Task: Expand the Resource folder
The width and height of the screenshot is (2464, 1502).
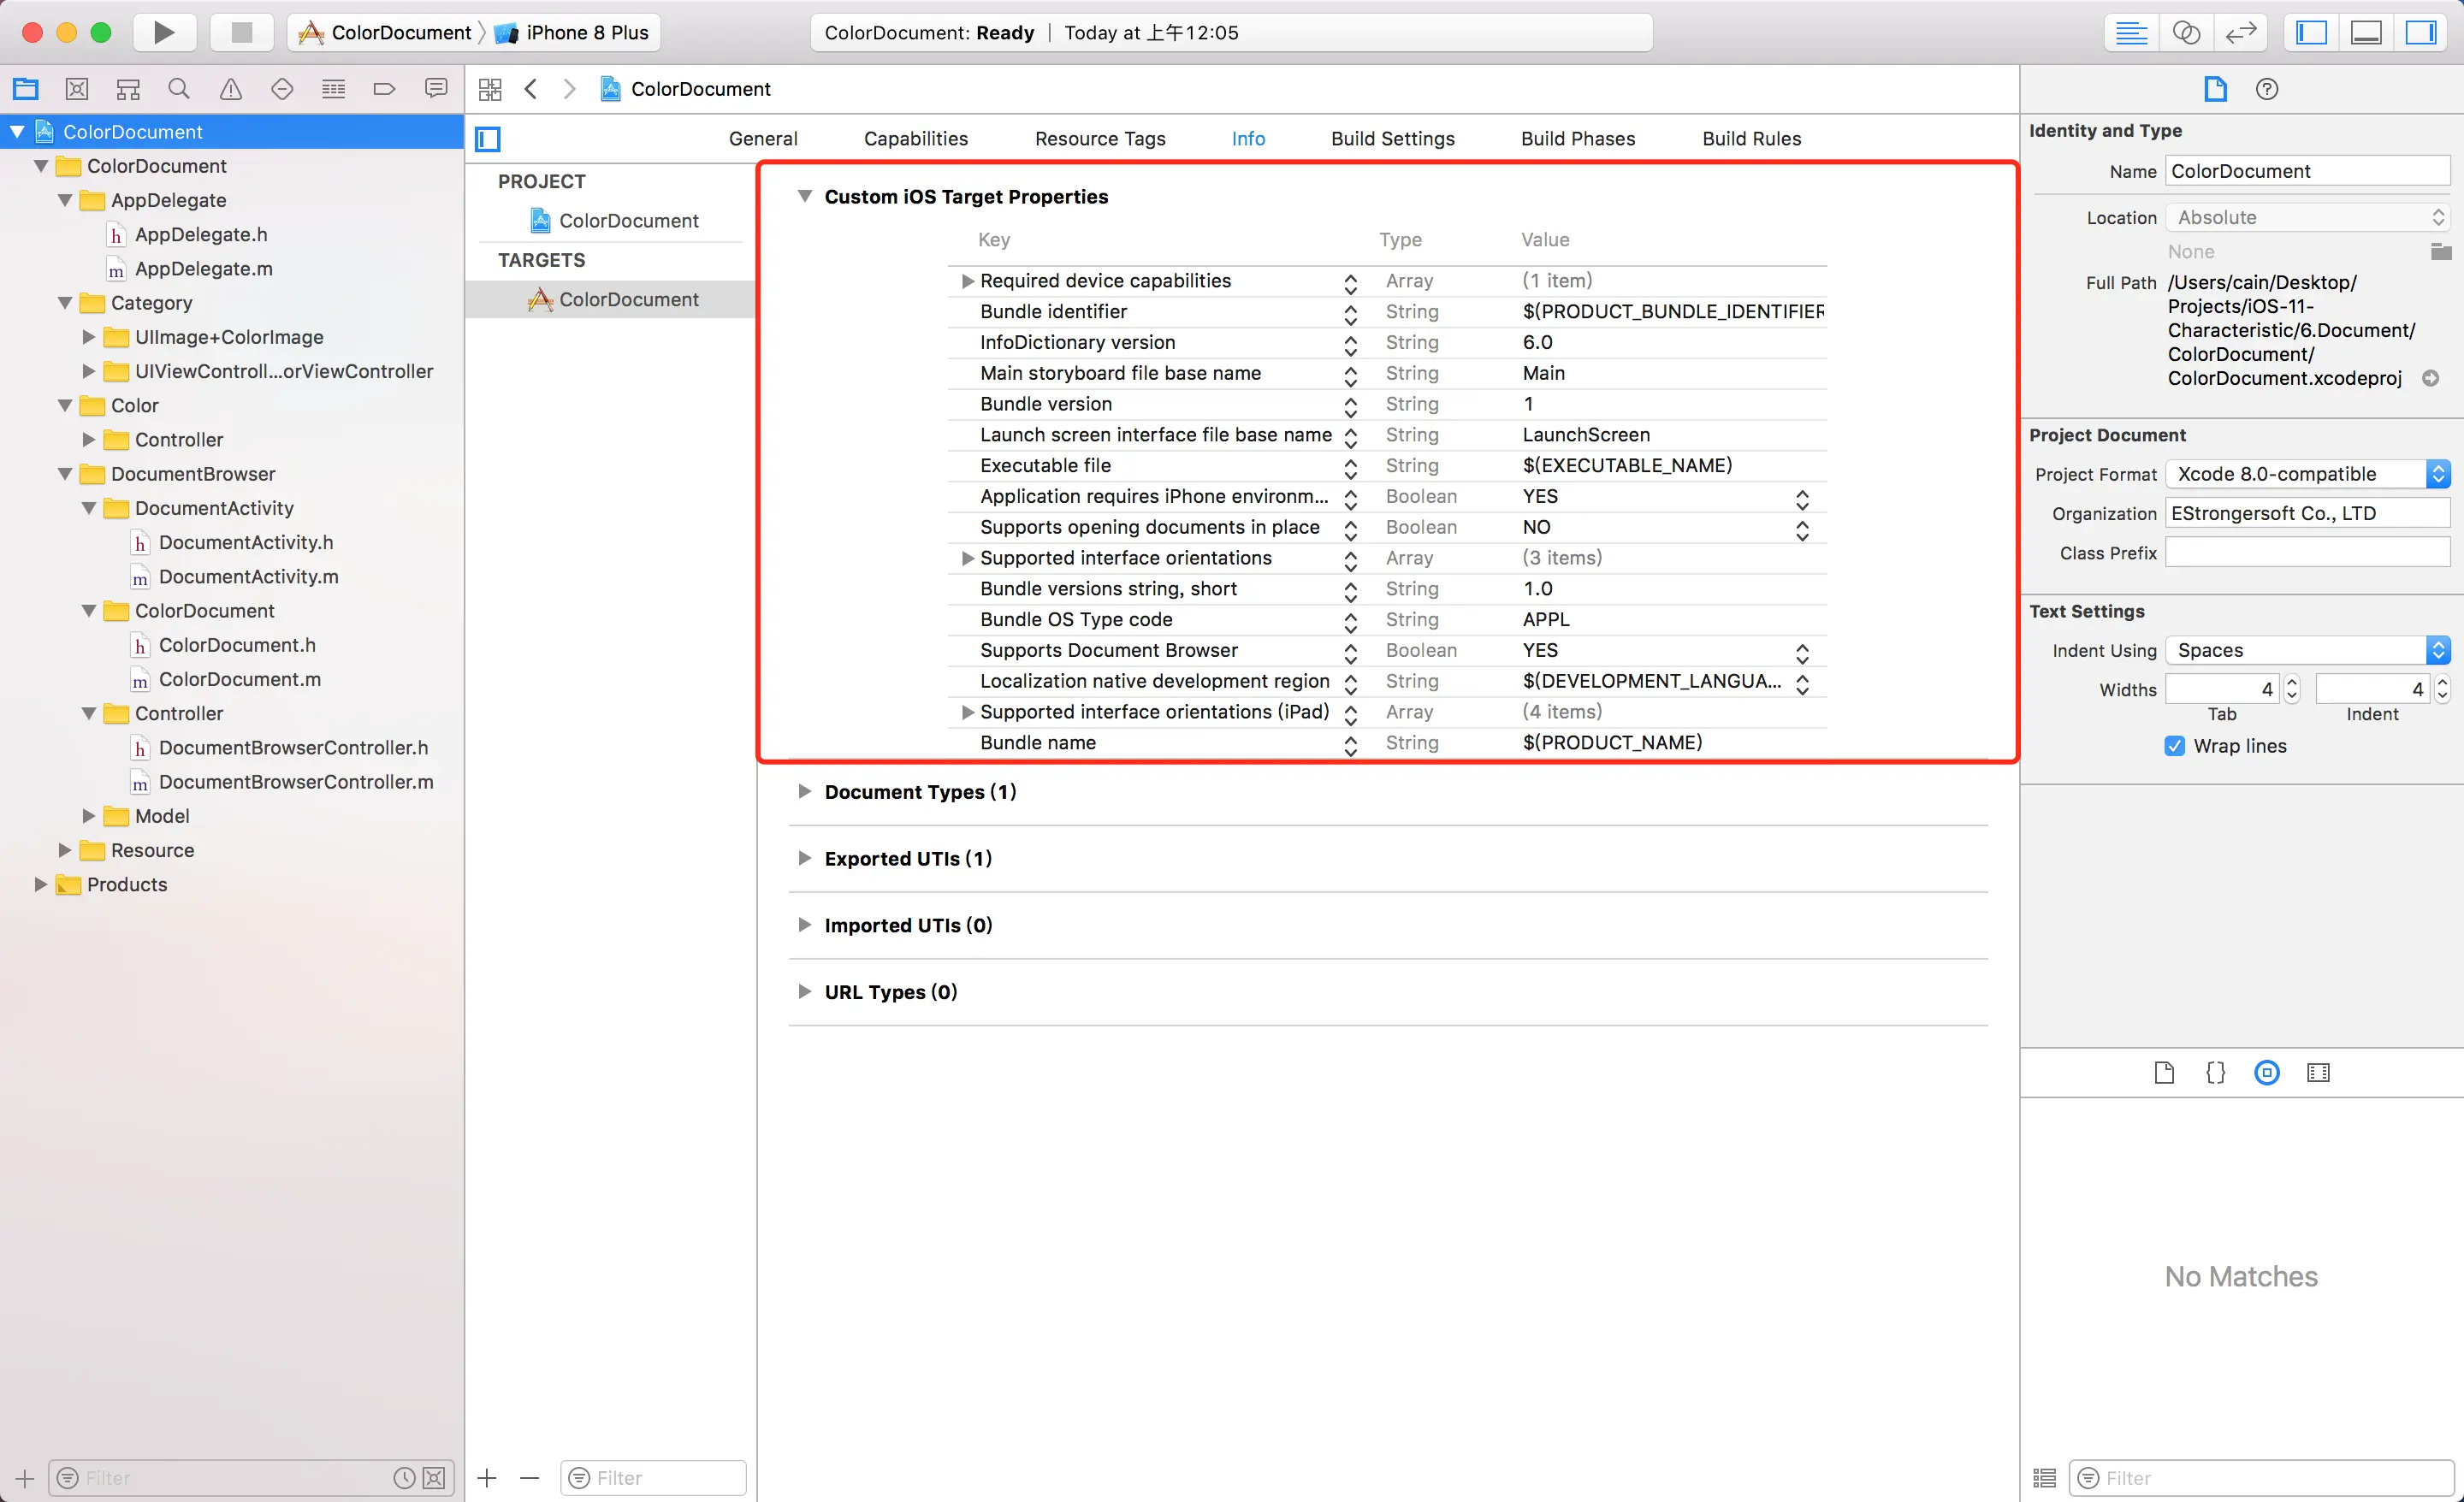Action: pos(65,850)
